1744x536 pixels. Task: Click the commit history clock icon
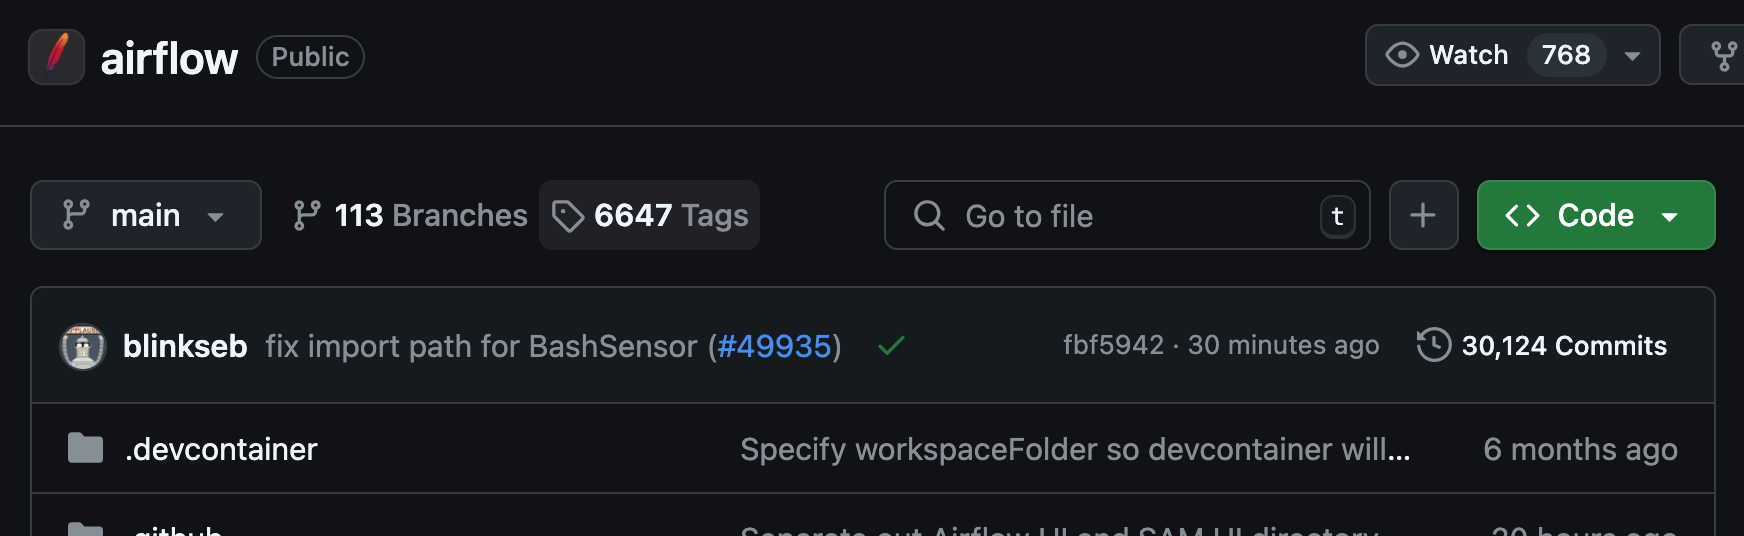pyautogui.click(x=1433, y=345)
